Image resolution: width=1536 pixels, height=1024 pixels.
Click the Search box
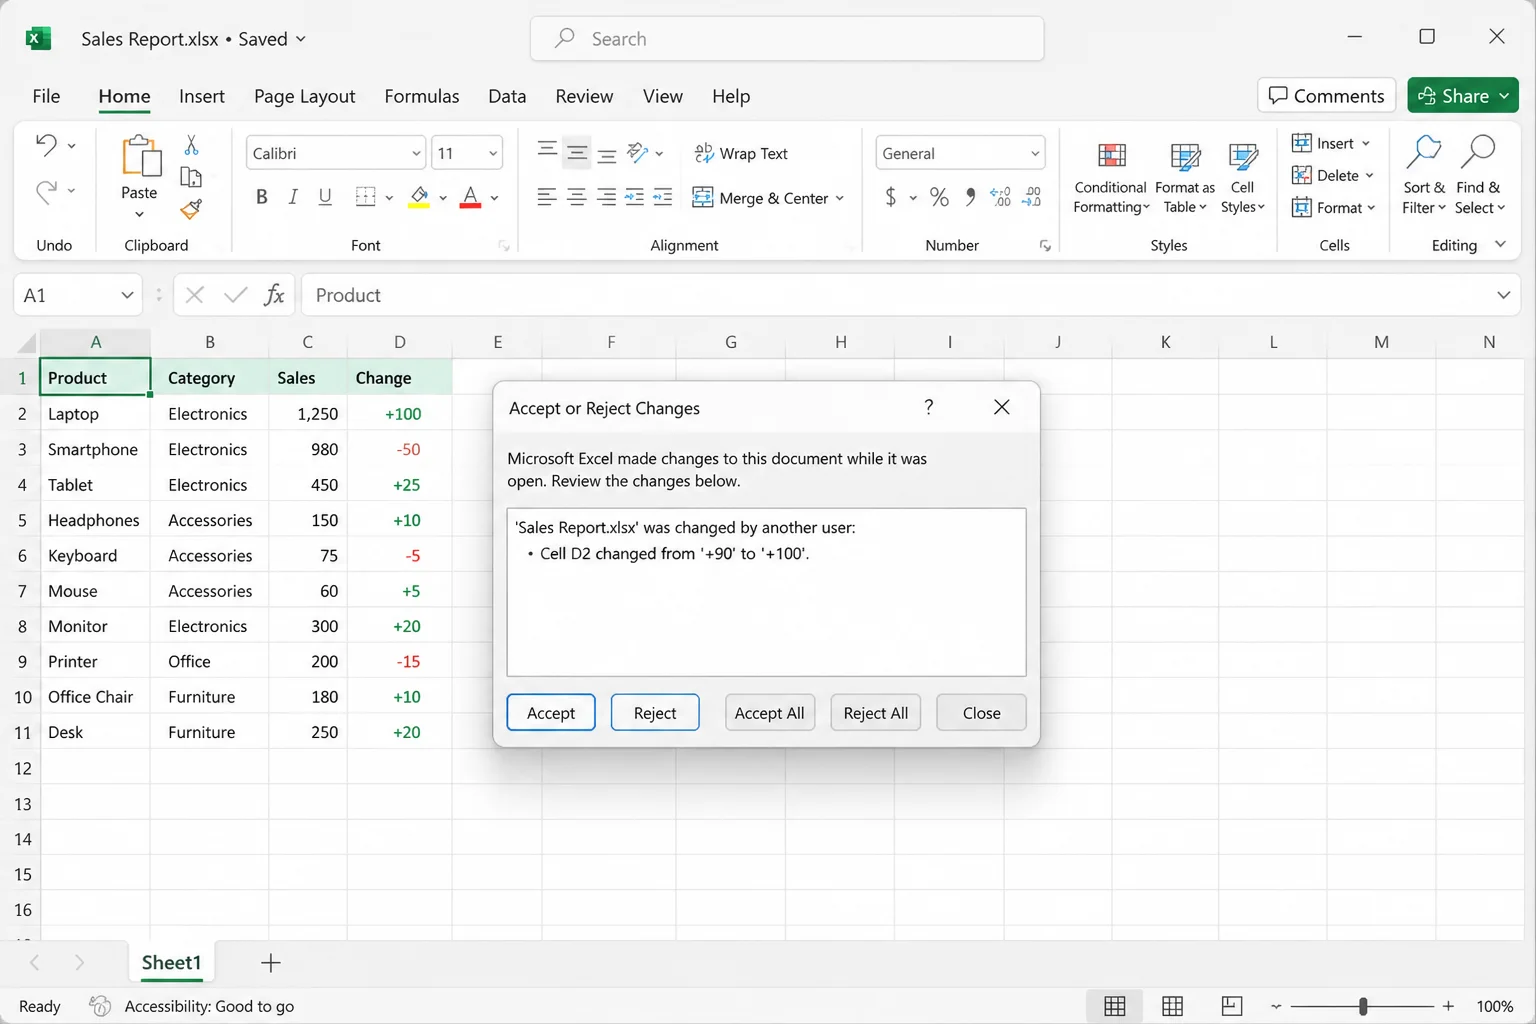(x=787, y=39)
